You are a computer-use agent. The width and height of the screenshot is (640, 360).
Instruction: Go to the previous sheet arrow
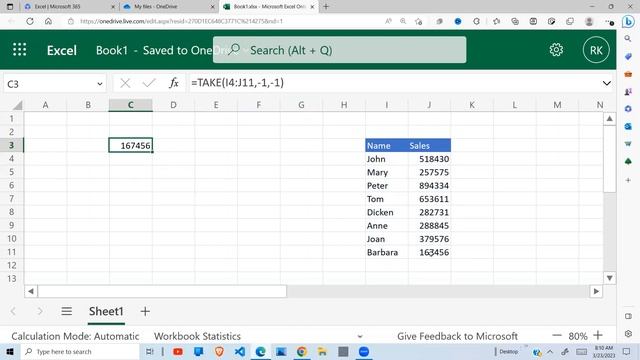point(13,311)
